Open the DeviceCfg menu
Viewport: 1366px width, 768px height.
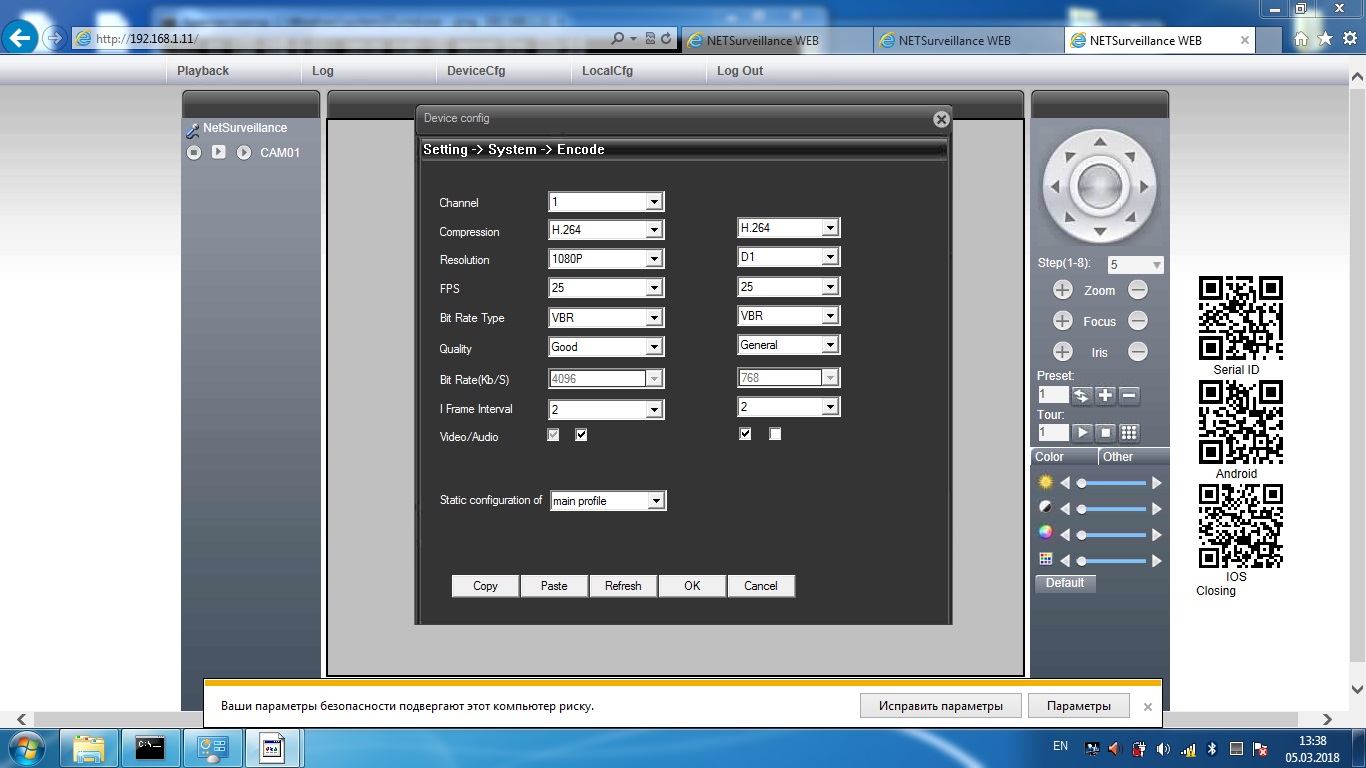coord(475,71)
